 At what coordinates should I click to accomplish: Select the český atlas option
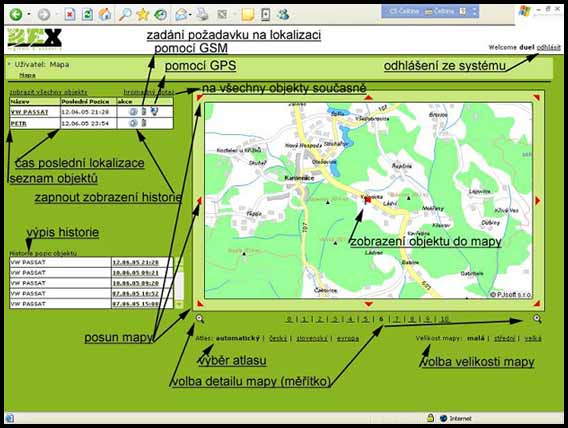pyautogui.click(x=278, y=339)
